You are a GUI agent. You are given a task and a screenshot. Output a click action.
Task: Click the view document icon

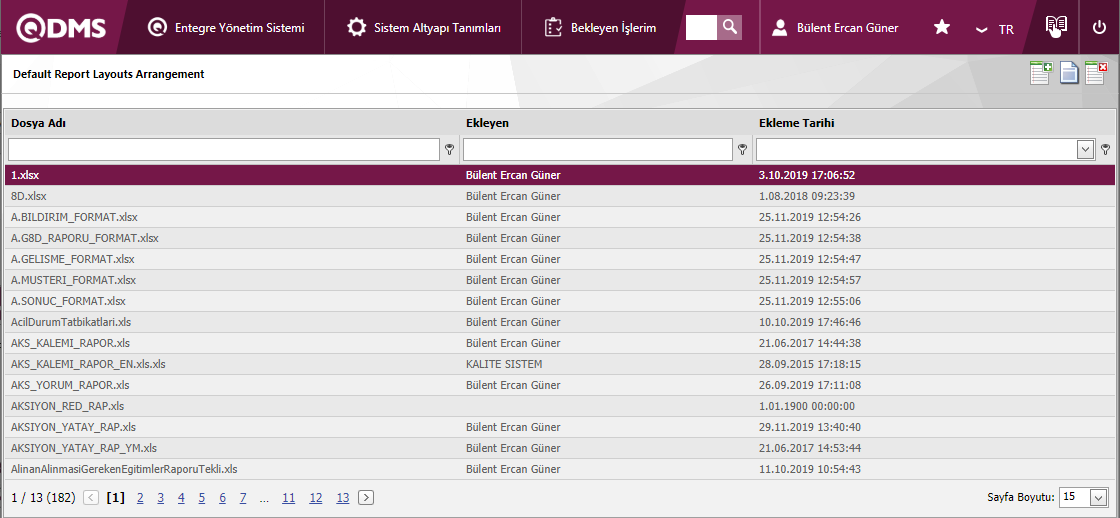[x=1069, y=73]
